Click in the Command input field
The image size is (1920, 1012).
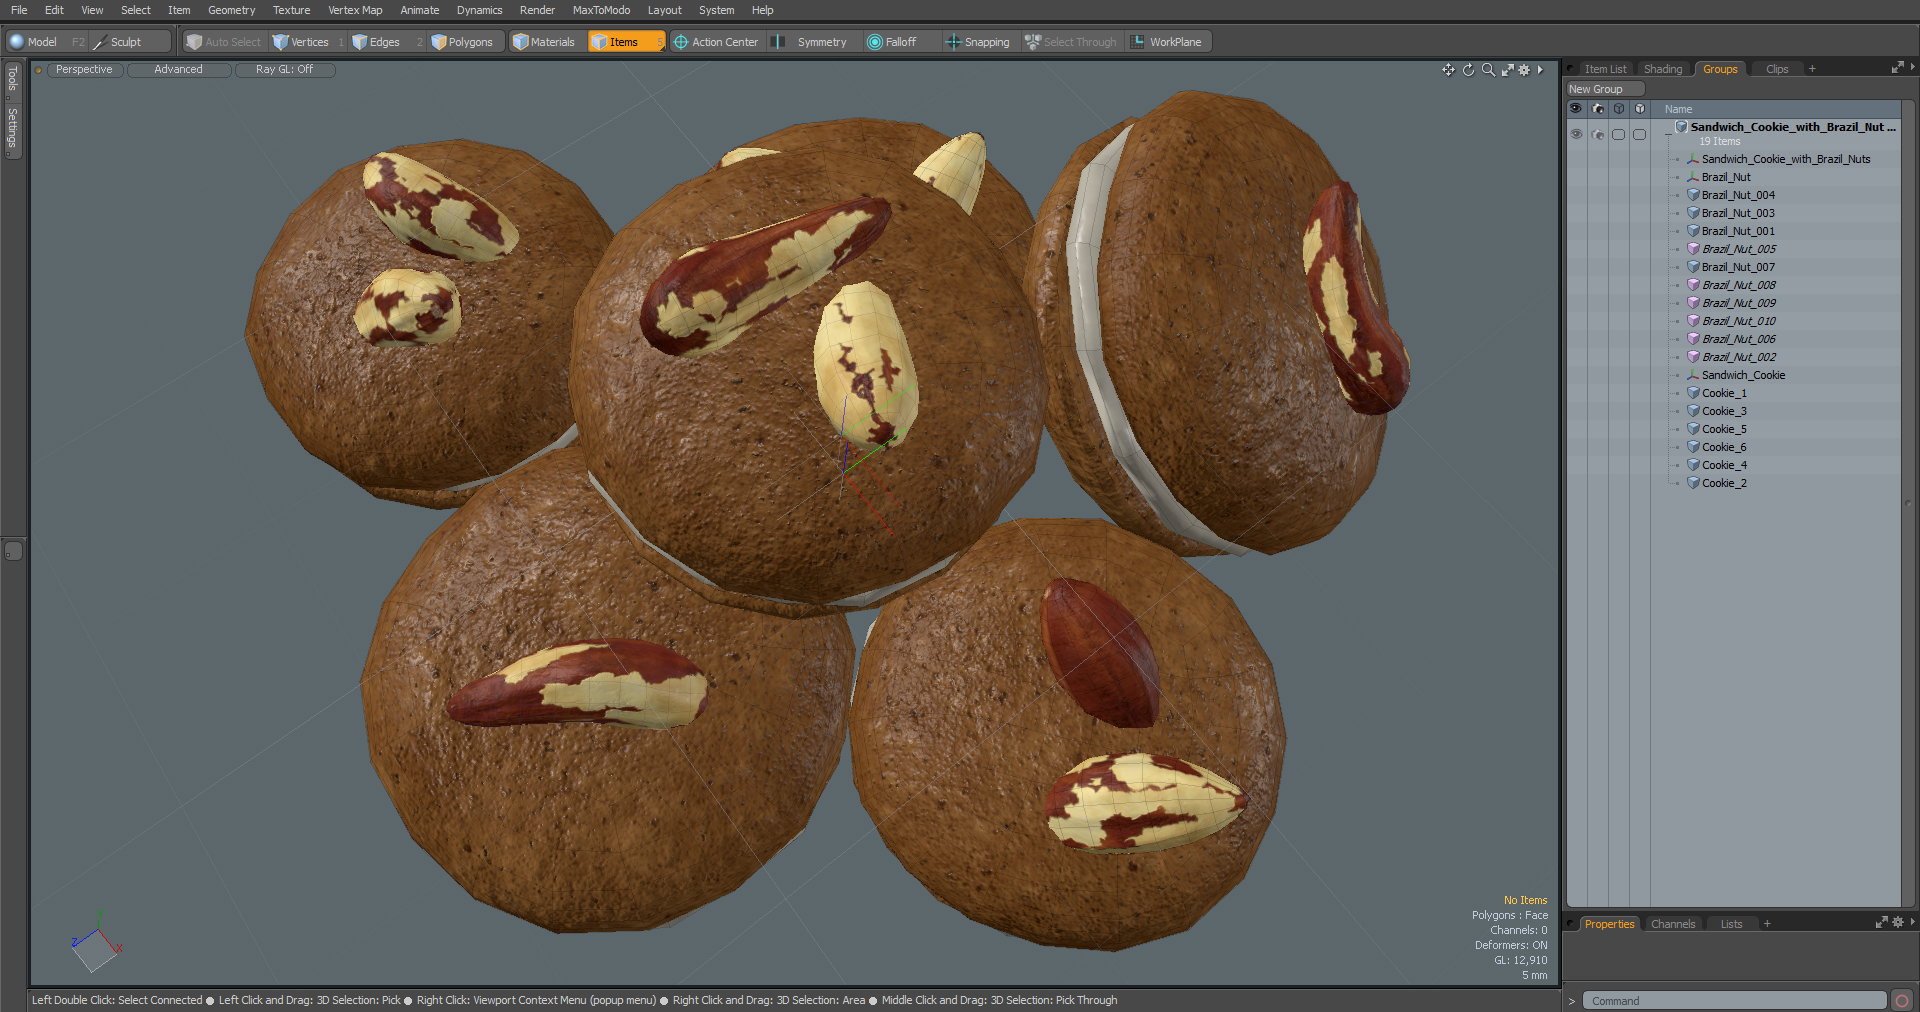pyautogui.click(x=1734, y=1001)
